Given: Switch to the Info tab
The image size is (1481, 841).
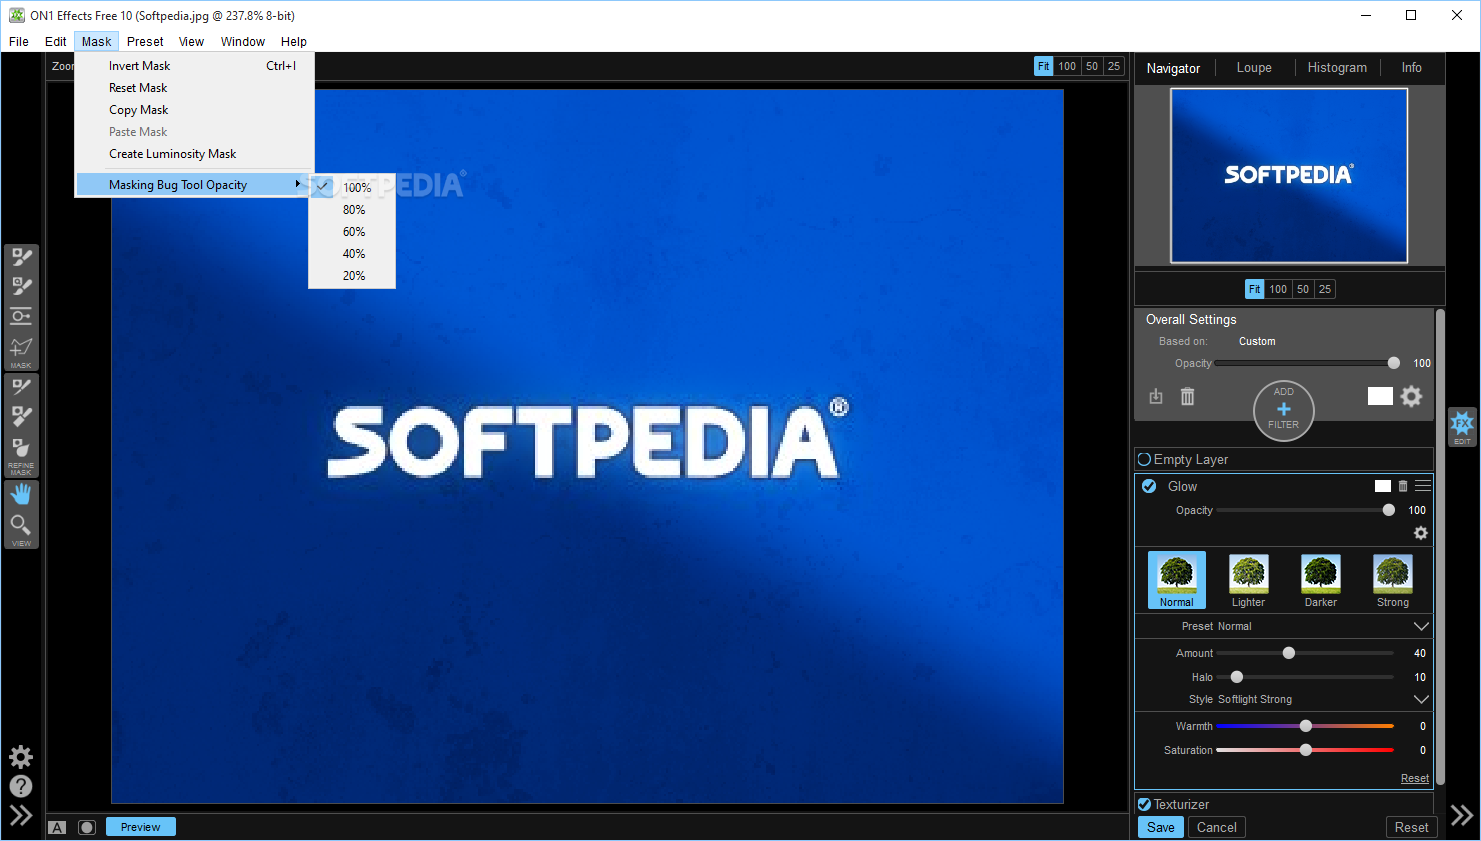Looking at the screenshot, I should pyautogui.click(x=1412, y=68).
